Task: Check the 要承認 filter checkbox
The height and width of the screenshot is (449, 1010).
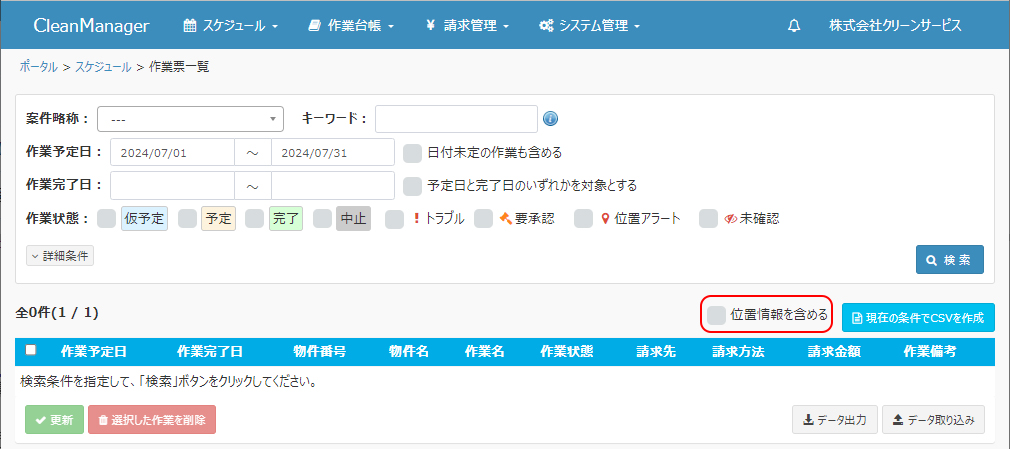Action: coord(484,218)
